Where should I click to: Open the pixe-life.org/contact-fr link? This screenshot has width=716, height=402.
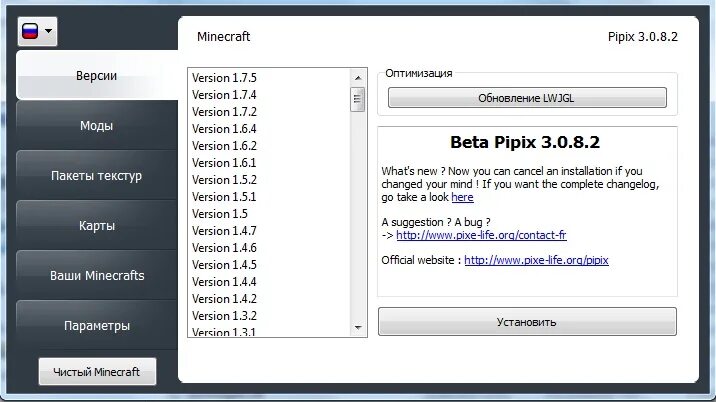pyautogui.click(x=481, y=235)
